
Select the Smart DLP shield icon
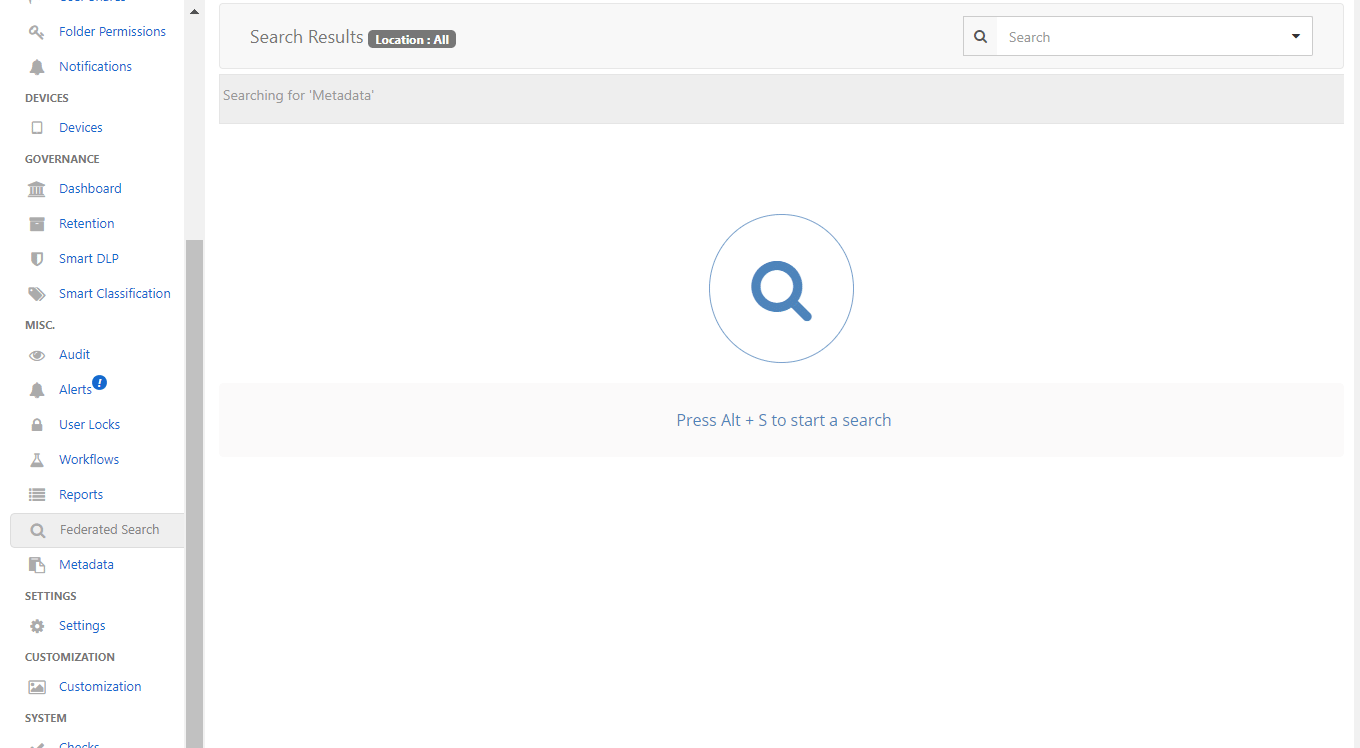point(37,258)
